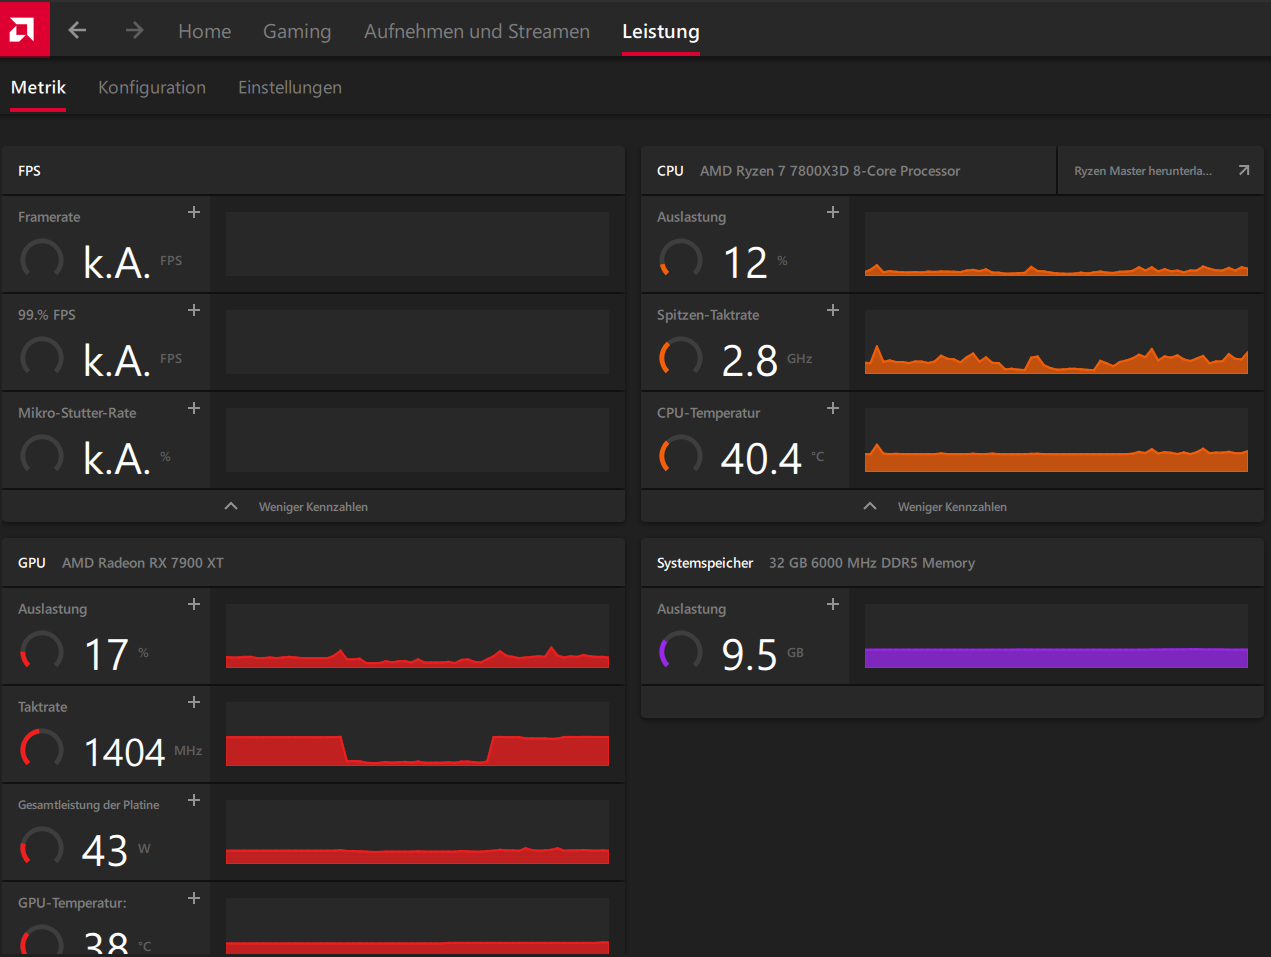Open the external link arrow for Ryzen Master
The width and height of the screenshot is (1271, 957).
tap(1244, 171)
